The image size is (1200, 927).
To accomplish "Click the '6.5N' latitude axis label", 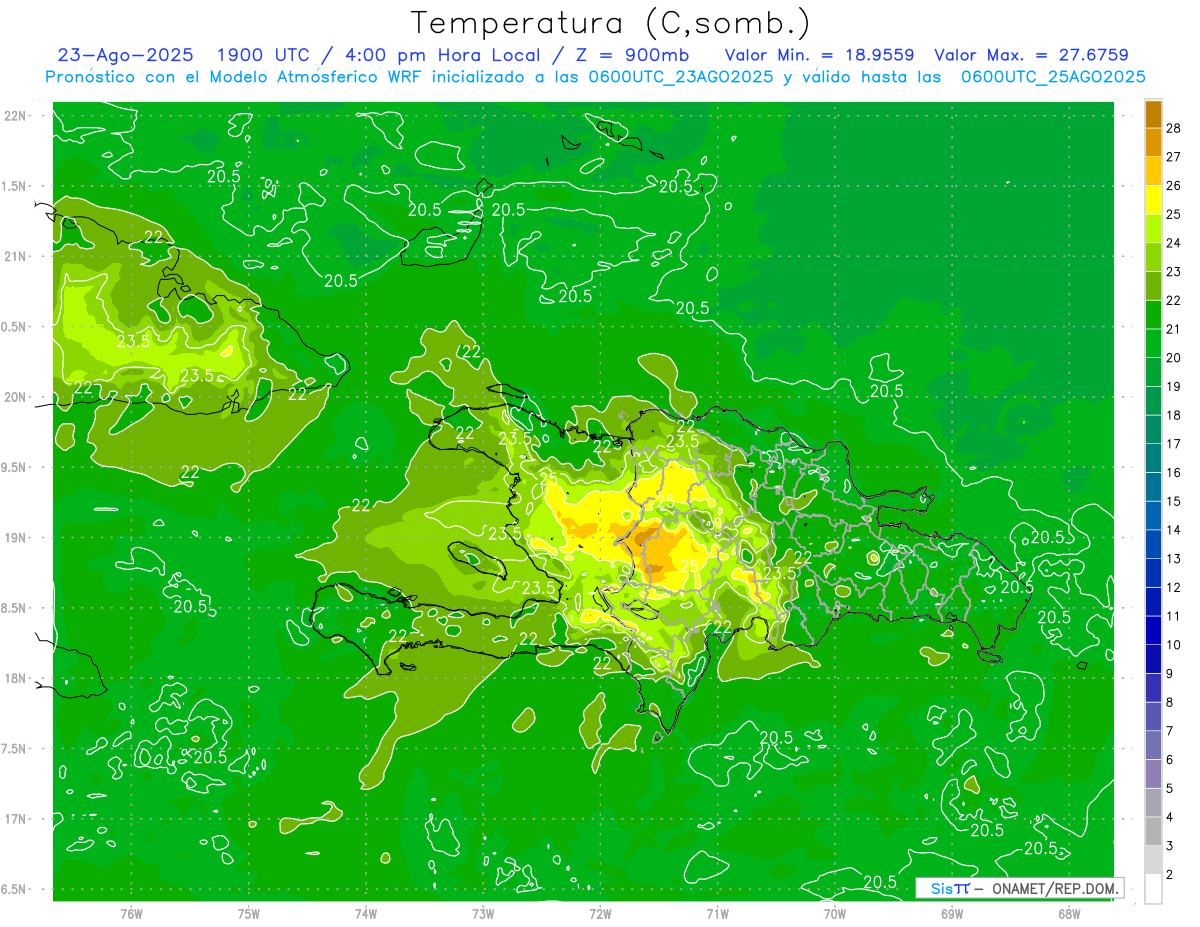I will pos(15,889).
